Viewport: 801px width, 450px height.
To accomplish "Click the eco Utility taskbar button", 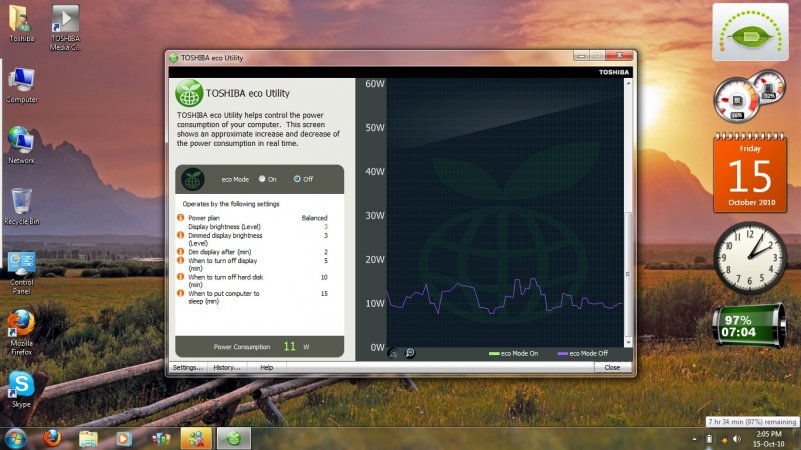I will pos(234,439).
